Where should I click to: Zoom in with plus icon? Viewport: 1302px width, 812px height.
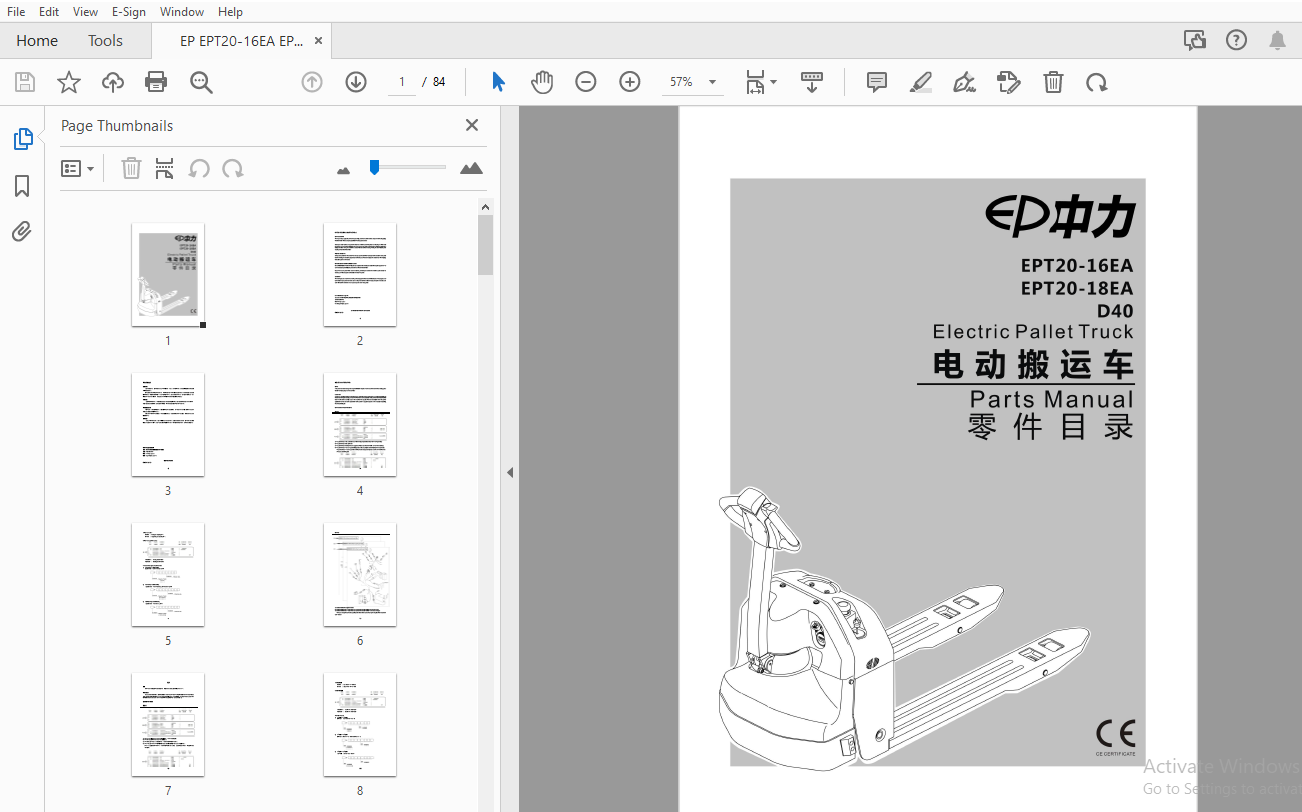[630, 82]
